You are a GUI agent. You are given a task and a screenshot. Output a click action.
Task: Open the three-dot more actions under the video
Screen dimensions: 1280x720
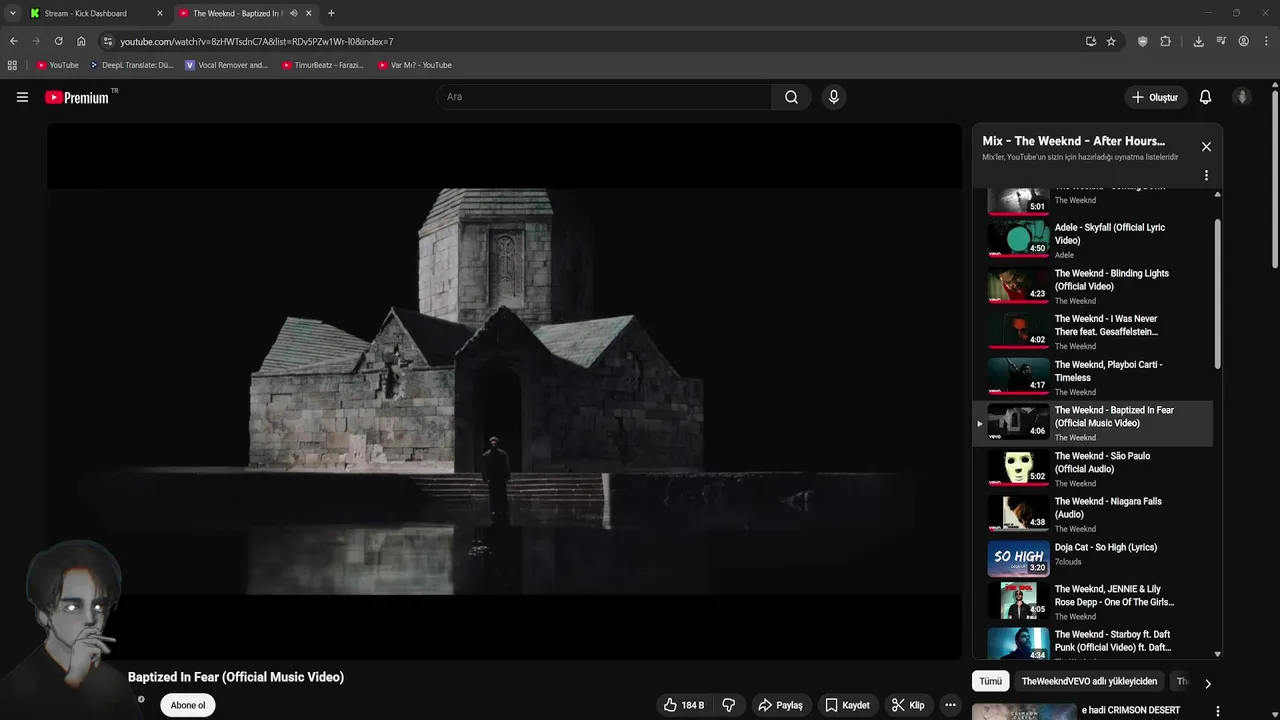click(x=950, y=705)
